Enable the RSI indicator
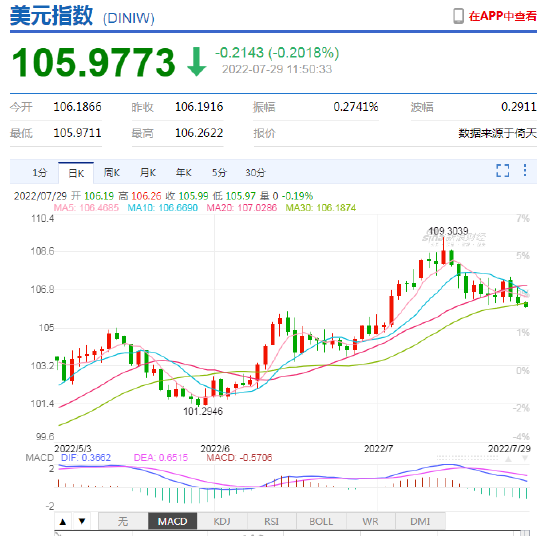Image resolution: width=550 pixels, height=536 pixels. [272, 522]
